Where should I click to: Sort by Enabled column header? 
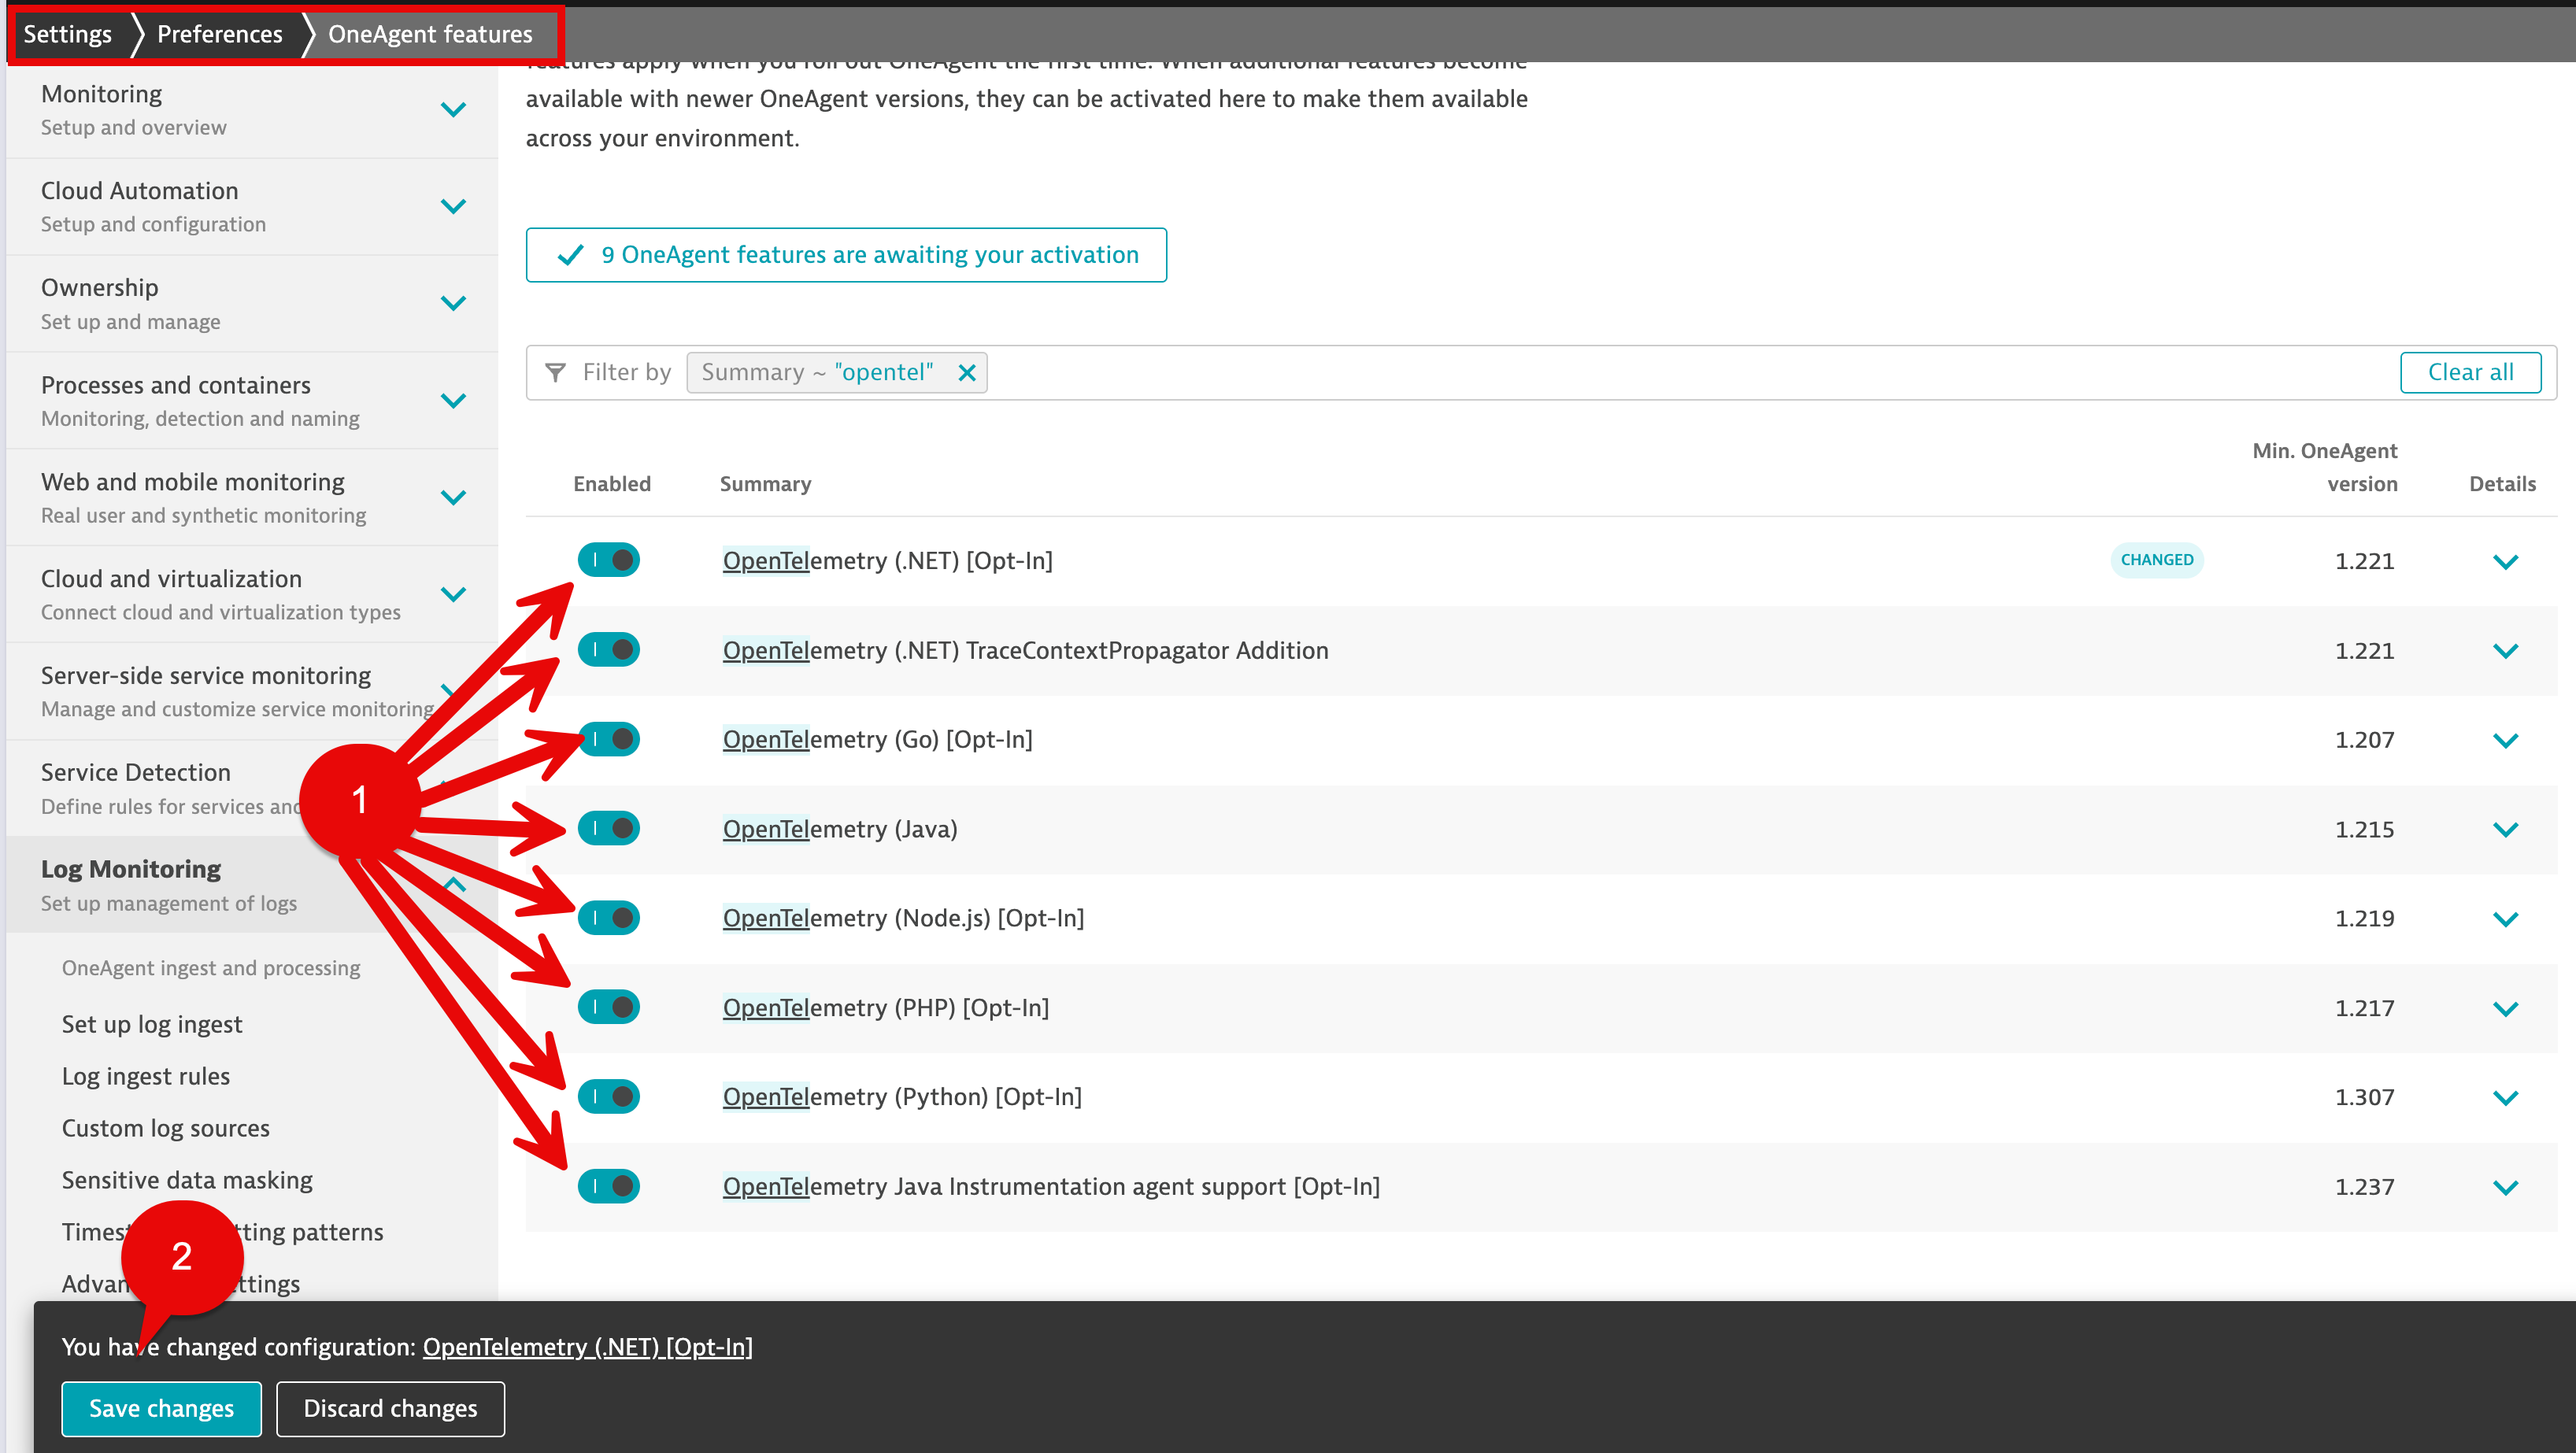click(x=612, y=485)
